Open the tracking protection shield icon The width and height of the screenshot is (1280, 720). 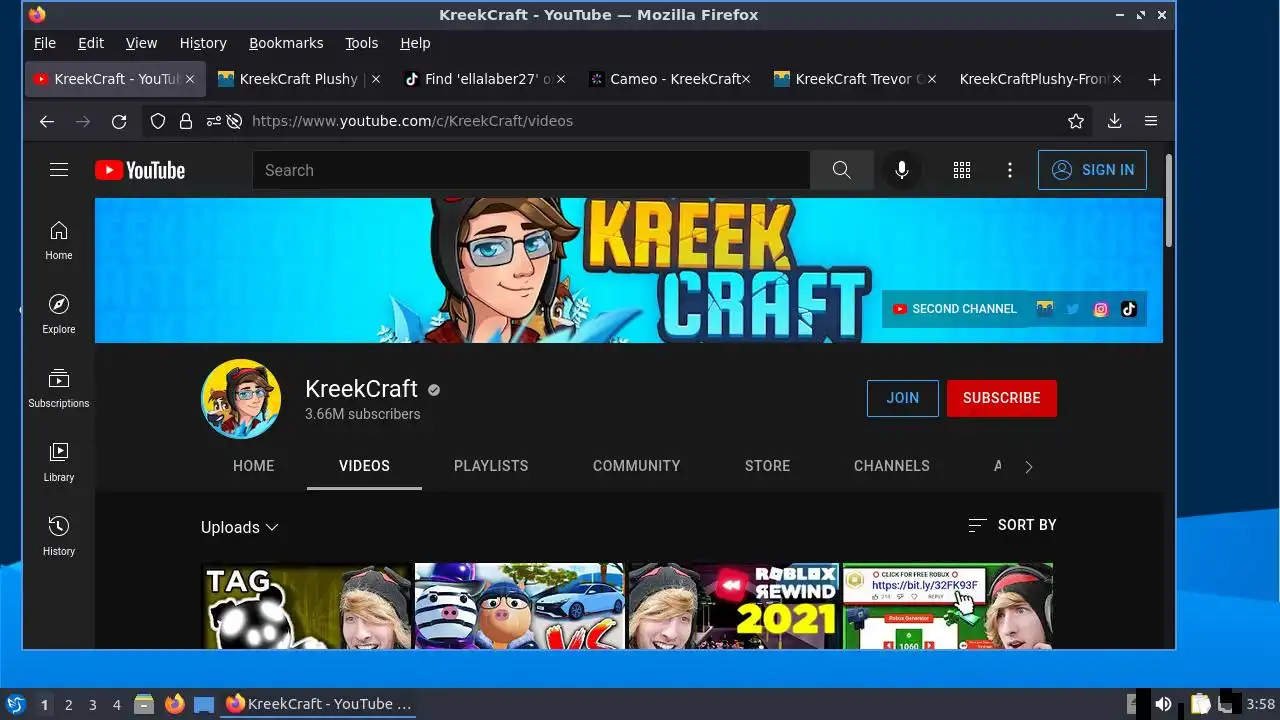[x=157, y=121]
